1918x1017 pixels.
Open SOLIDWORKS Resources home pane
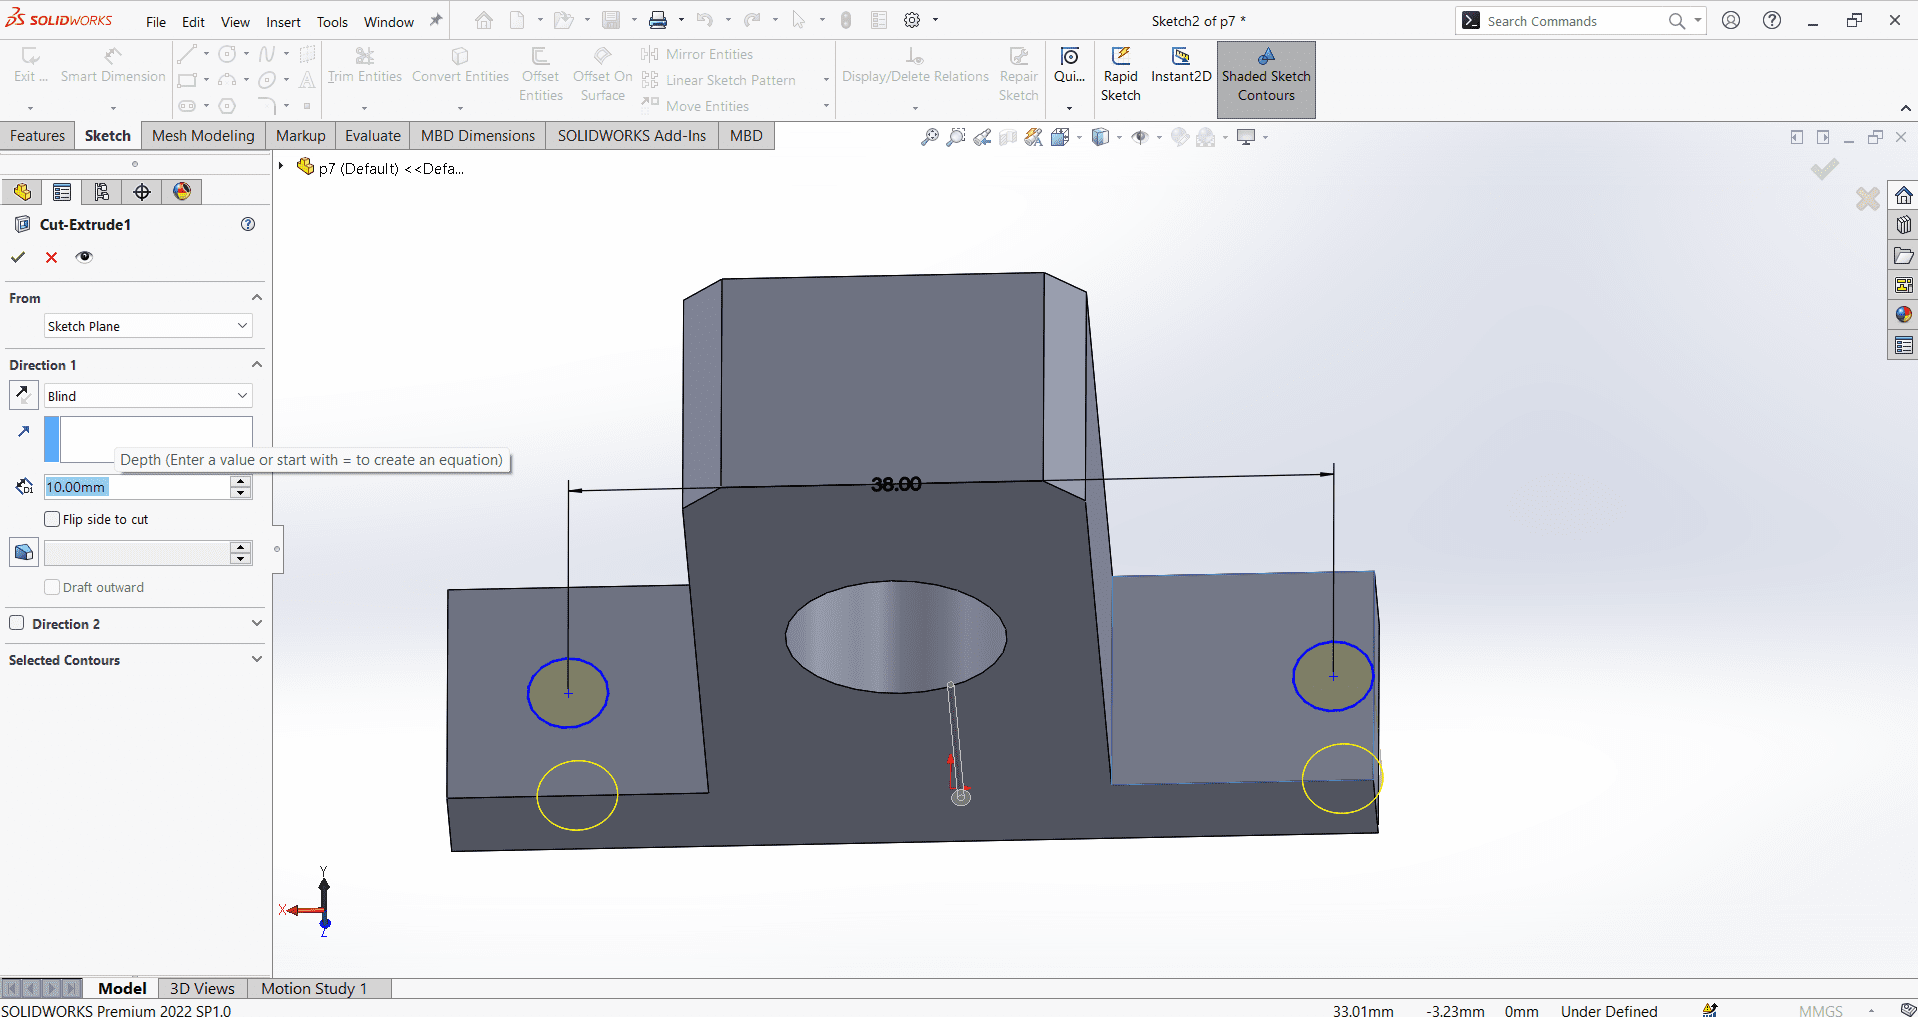pos(1903,195)
